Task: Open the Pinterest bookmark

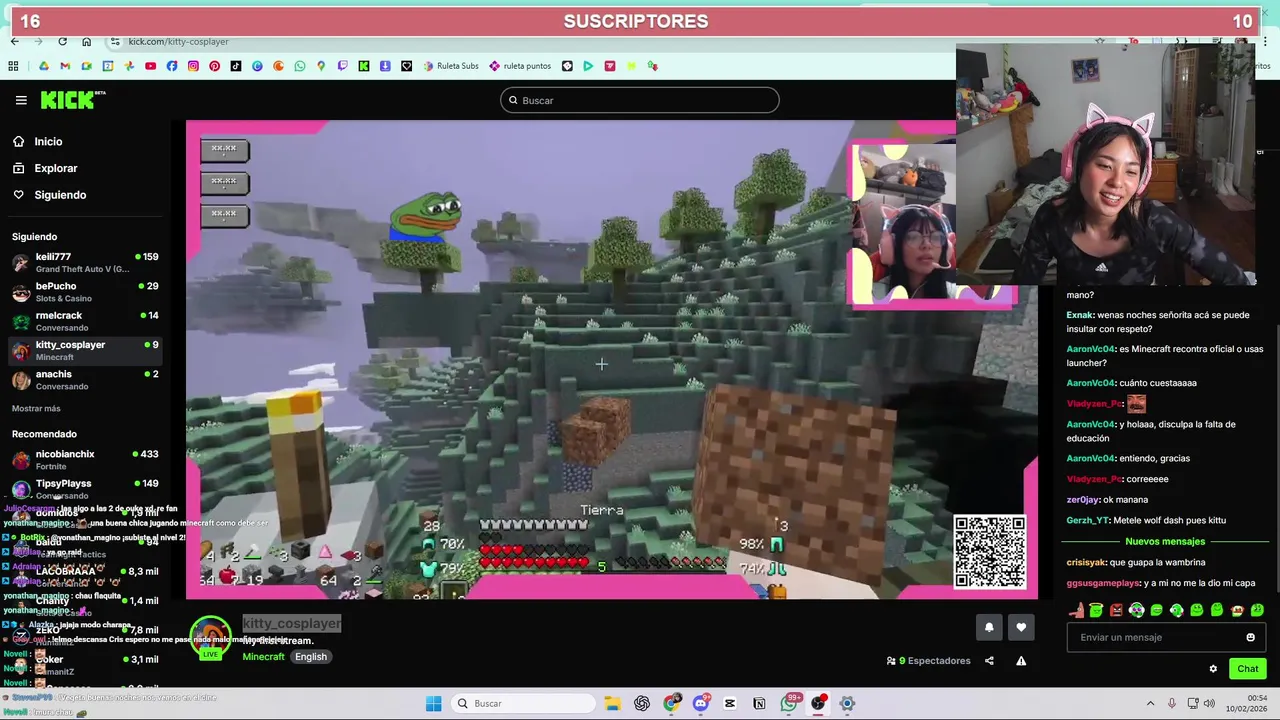Action: [214, 66]
